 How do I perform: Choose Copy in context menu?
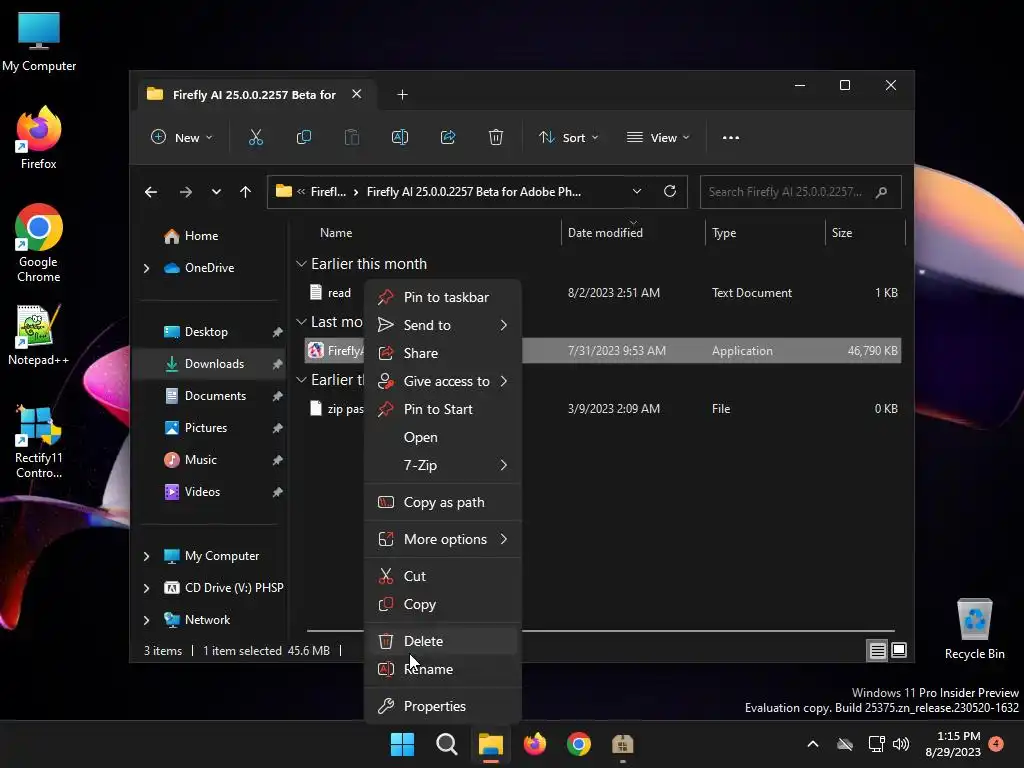(443, 604)
